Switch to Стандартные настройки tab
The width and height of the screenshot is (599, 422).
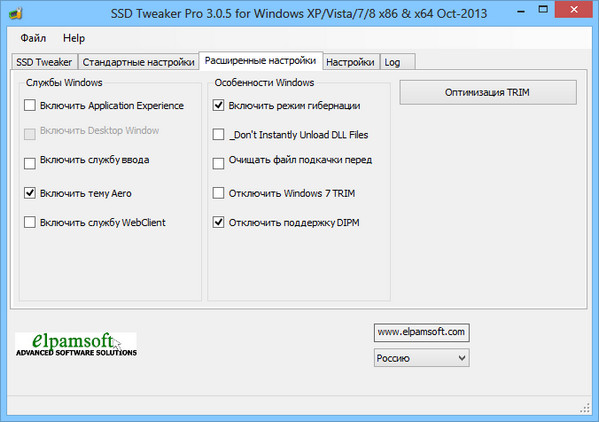pyautogui.click(x=138, y=62)
